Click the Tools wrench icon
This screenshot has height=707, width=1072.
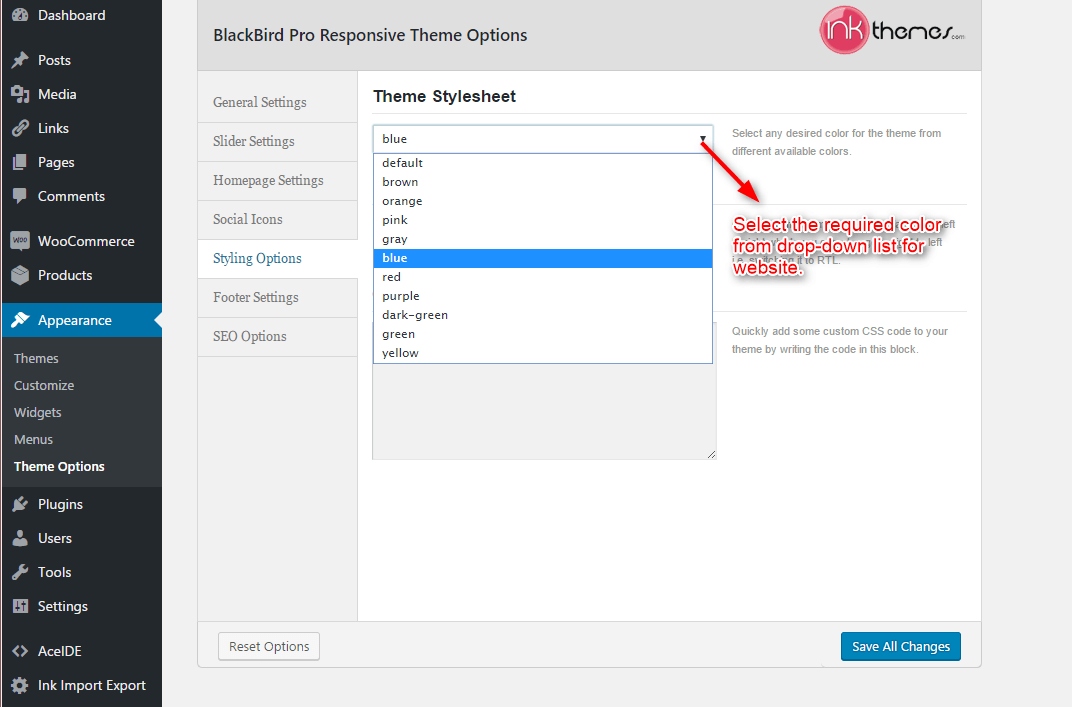pos(20,572)
